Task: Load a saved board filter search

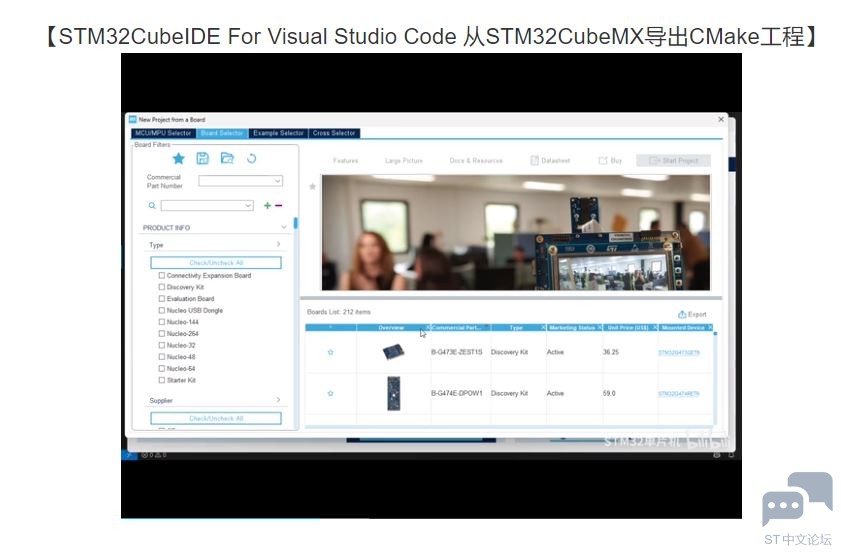Action: [227, 158]
